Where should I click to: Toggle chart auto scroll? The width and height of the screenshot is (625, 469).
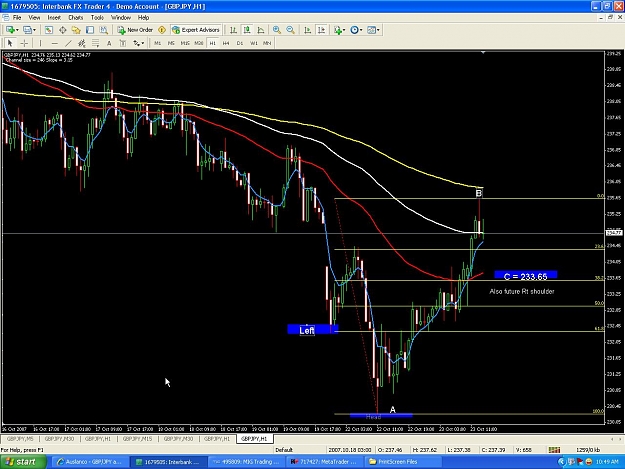coord(307,30)
